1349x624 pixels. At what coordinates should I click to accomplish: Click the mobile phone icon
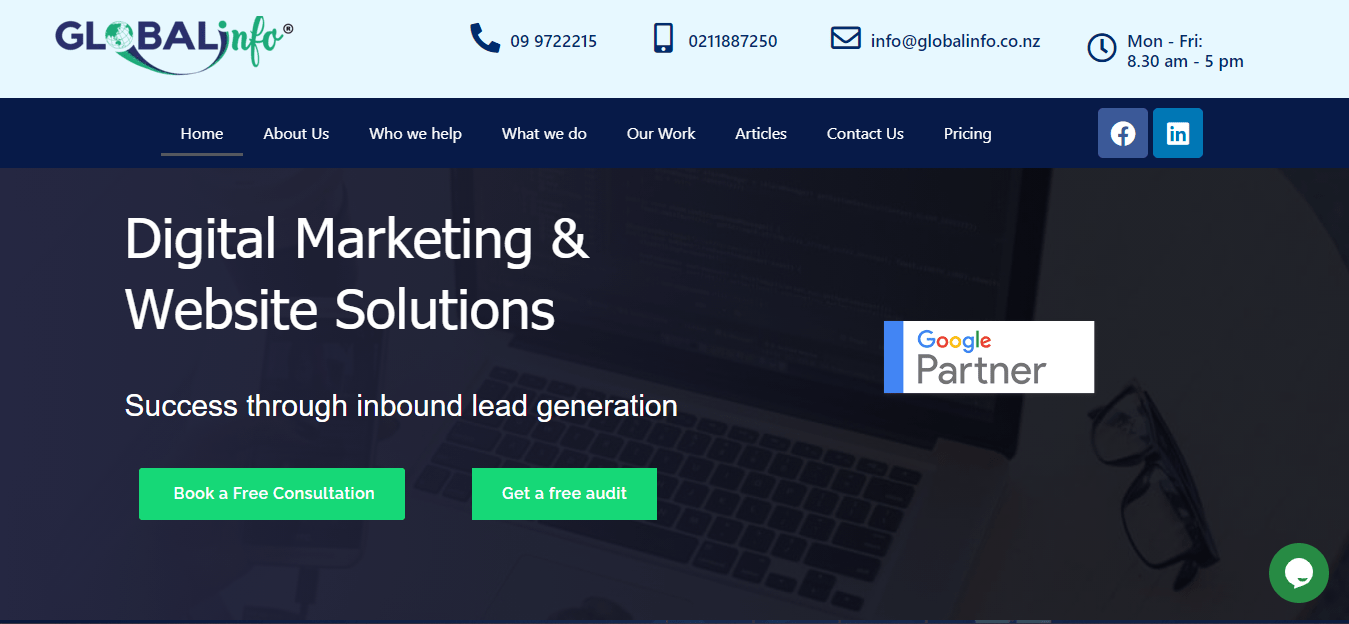click(663, 38)
